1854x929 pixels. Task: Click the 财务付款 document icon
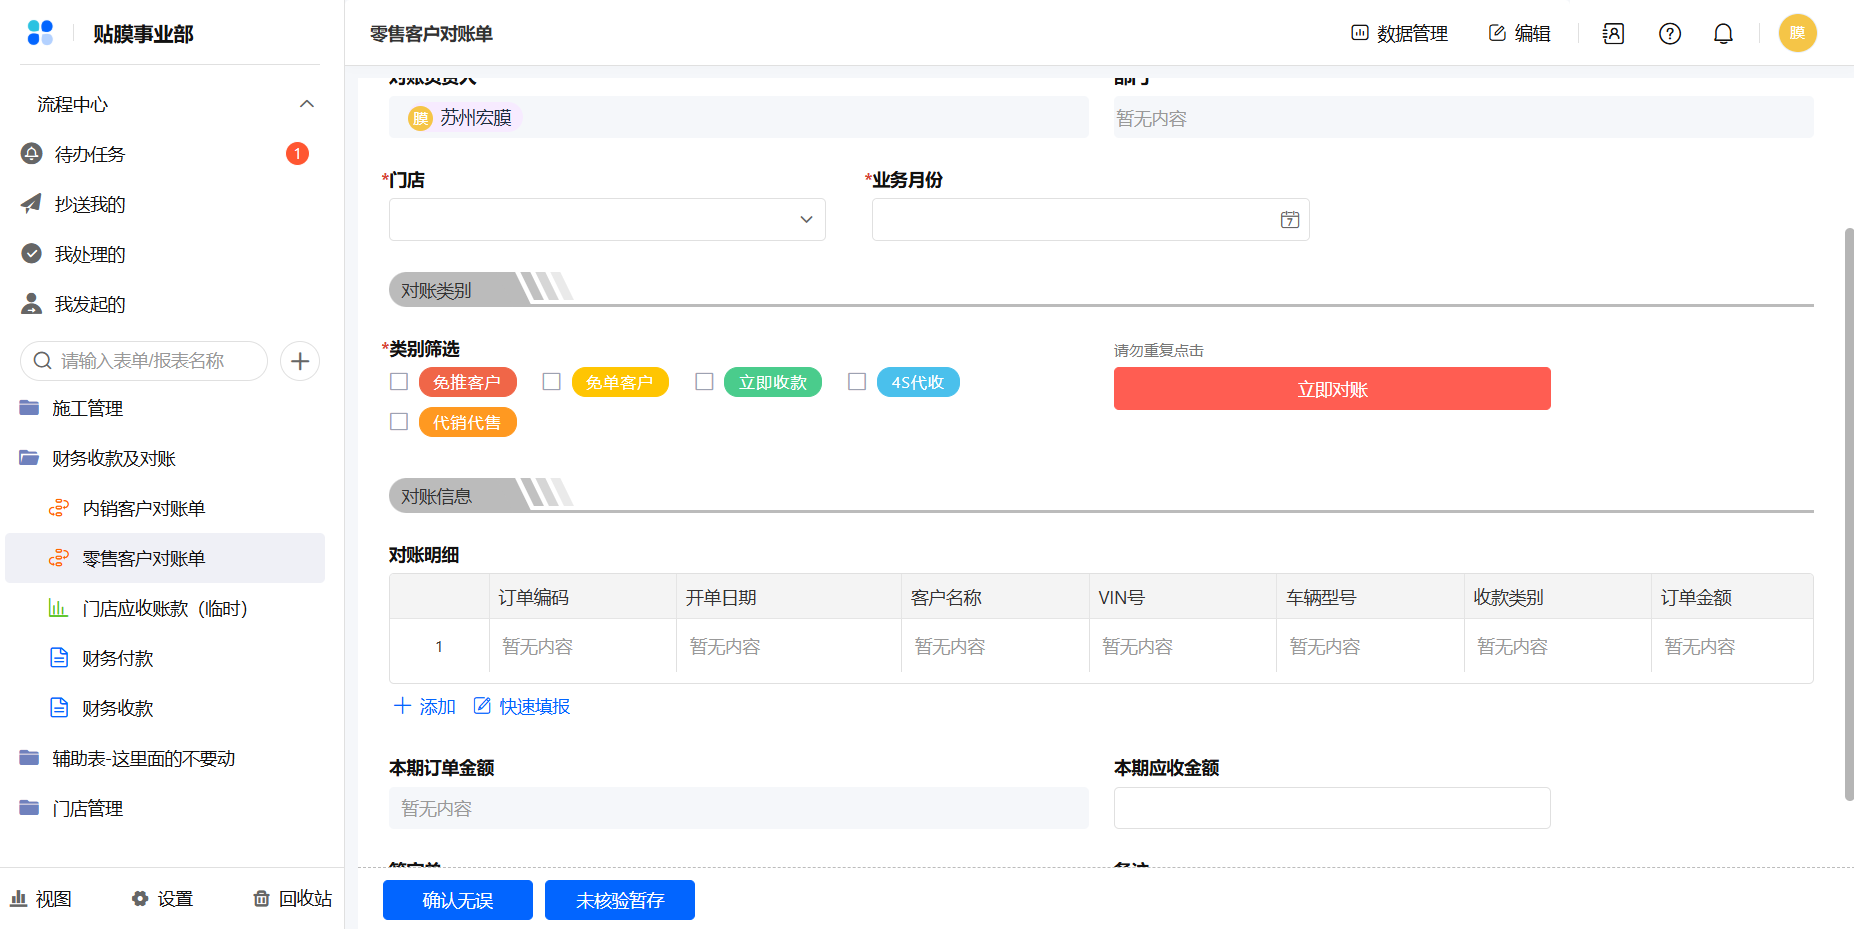(59, 658)
